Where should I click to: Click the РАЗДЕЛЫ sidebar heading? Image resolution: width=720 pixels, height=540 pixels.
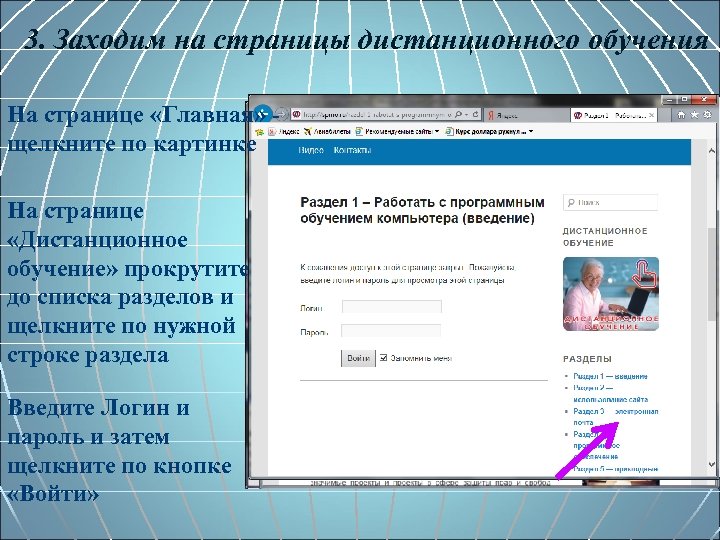coord(587,359)
